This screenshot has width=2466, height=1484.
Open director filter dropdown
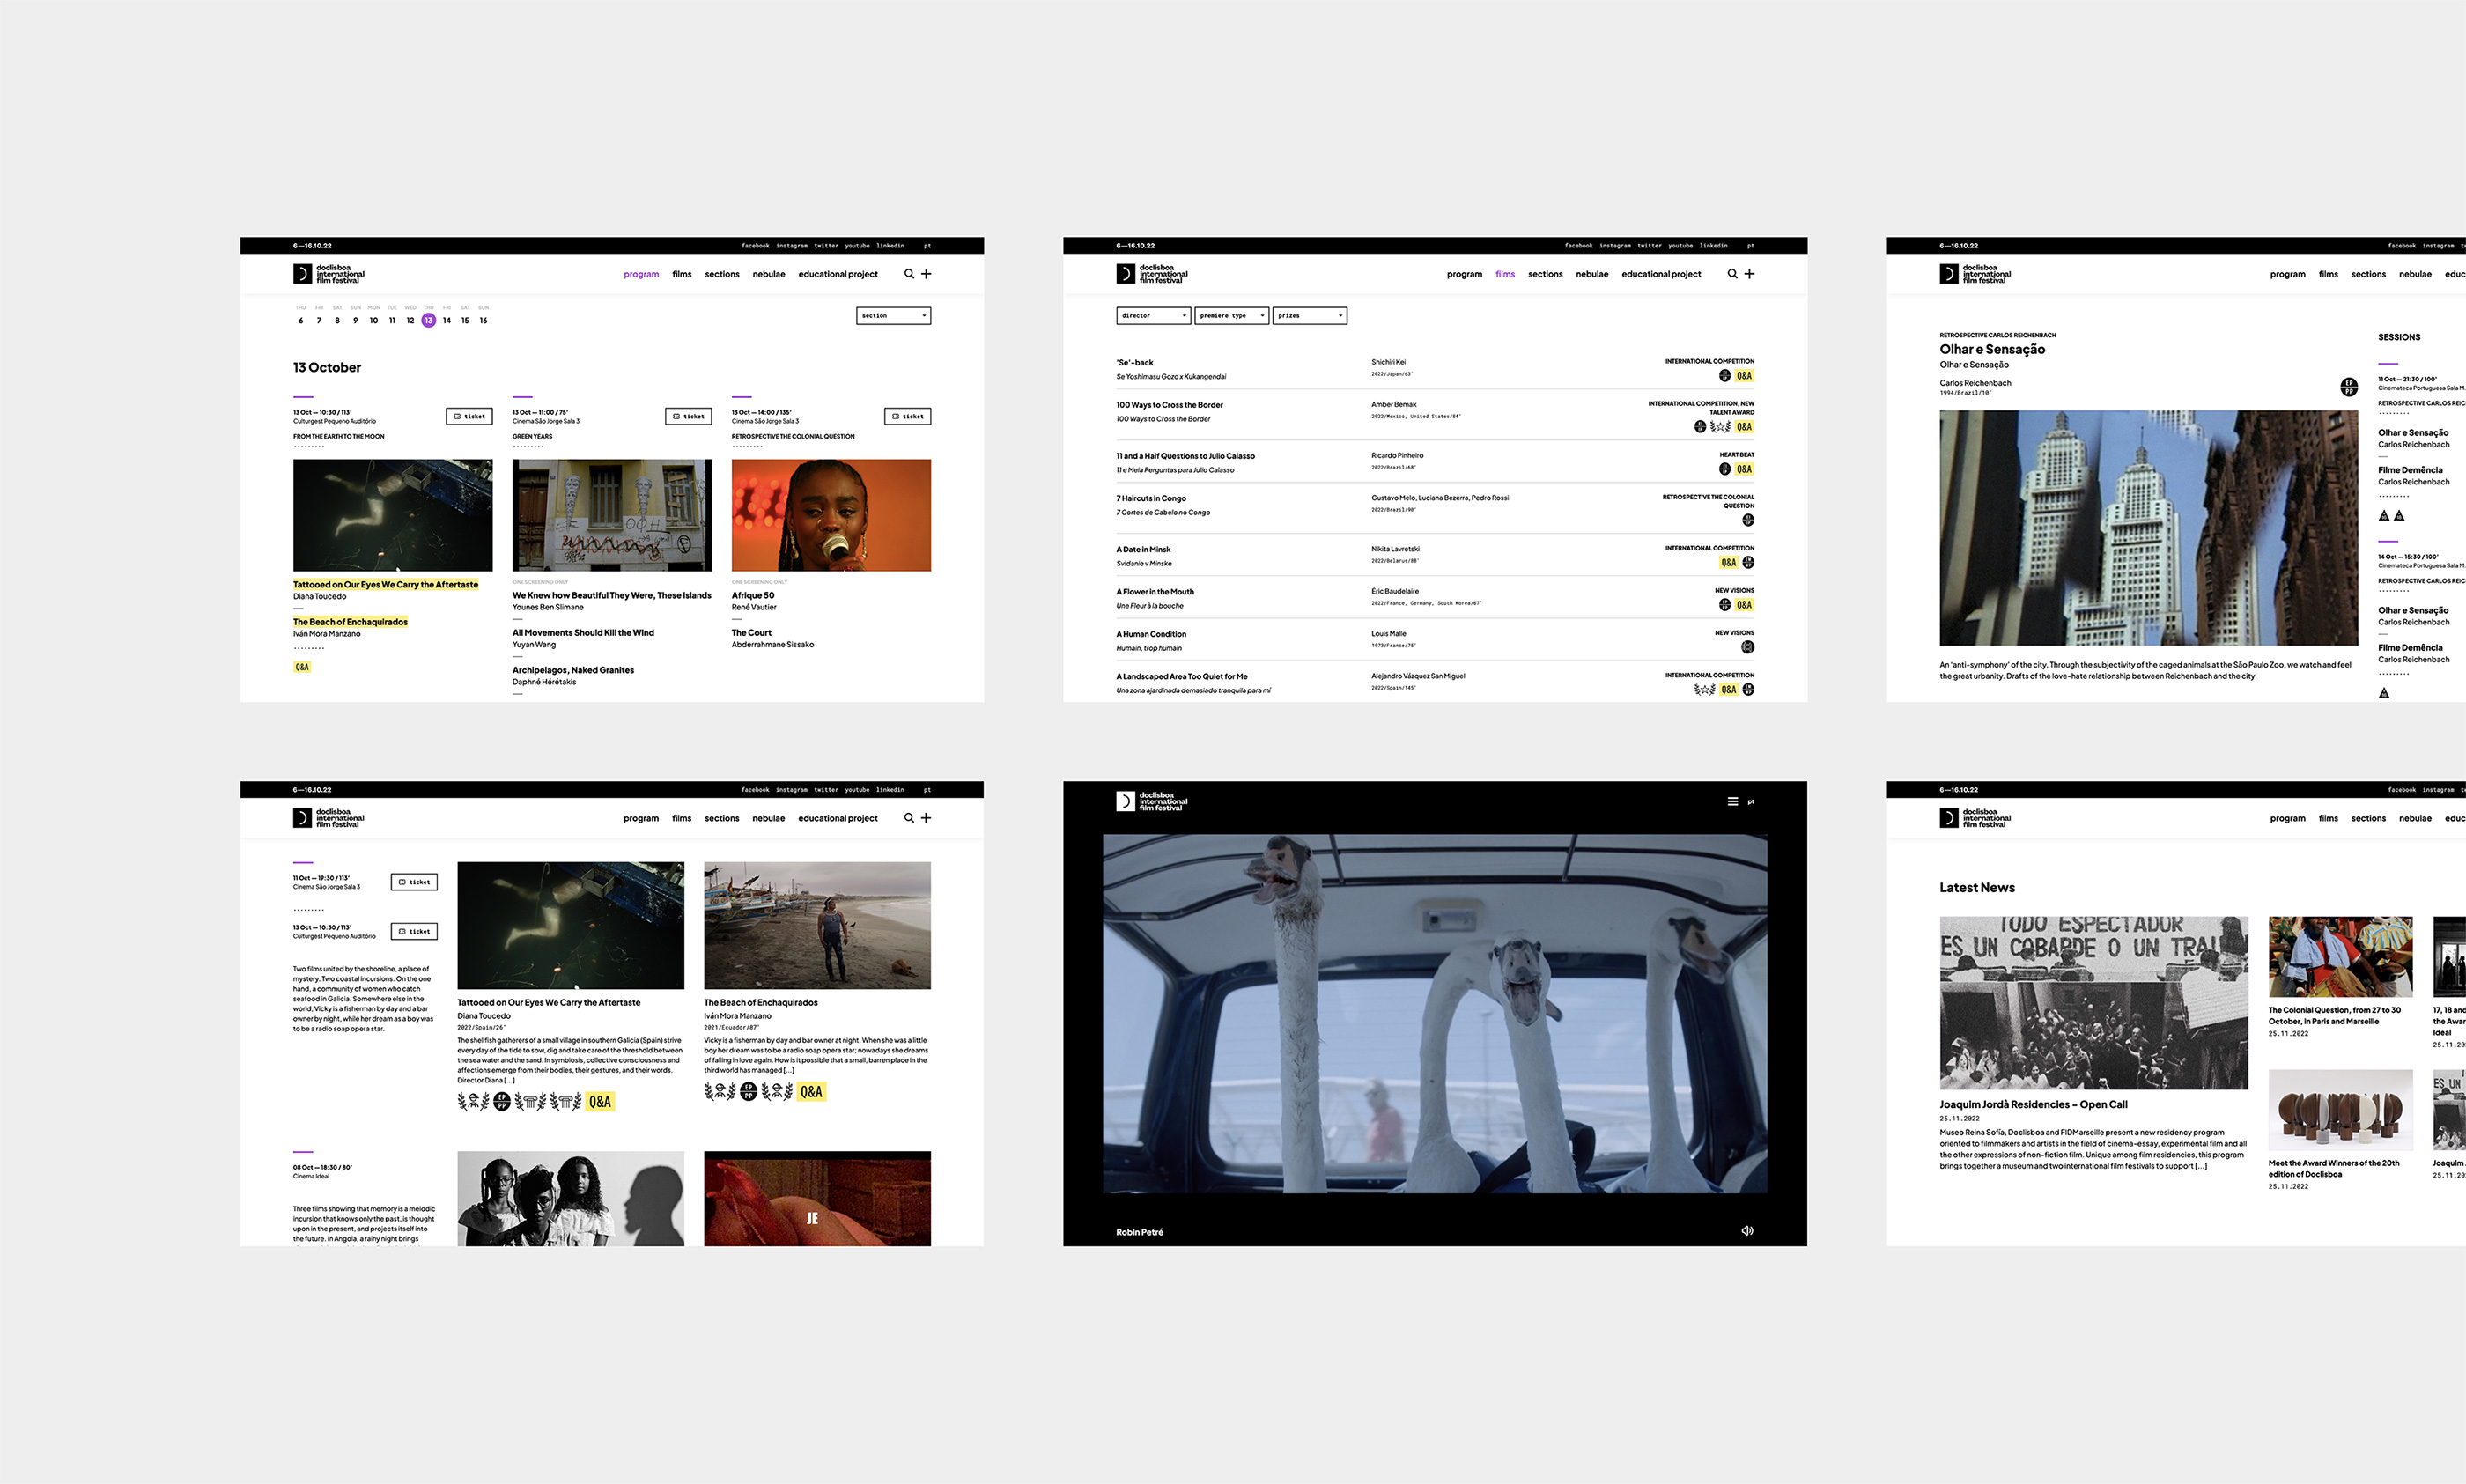[x=1153, y=316]
